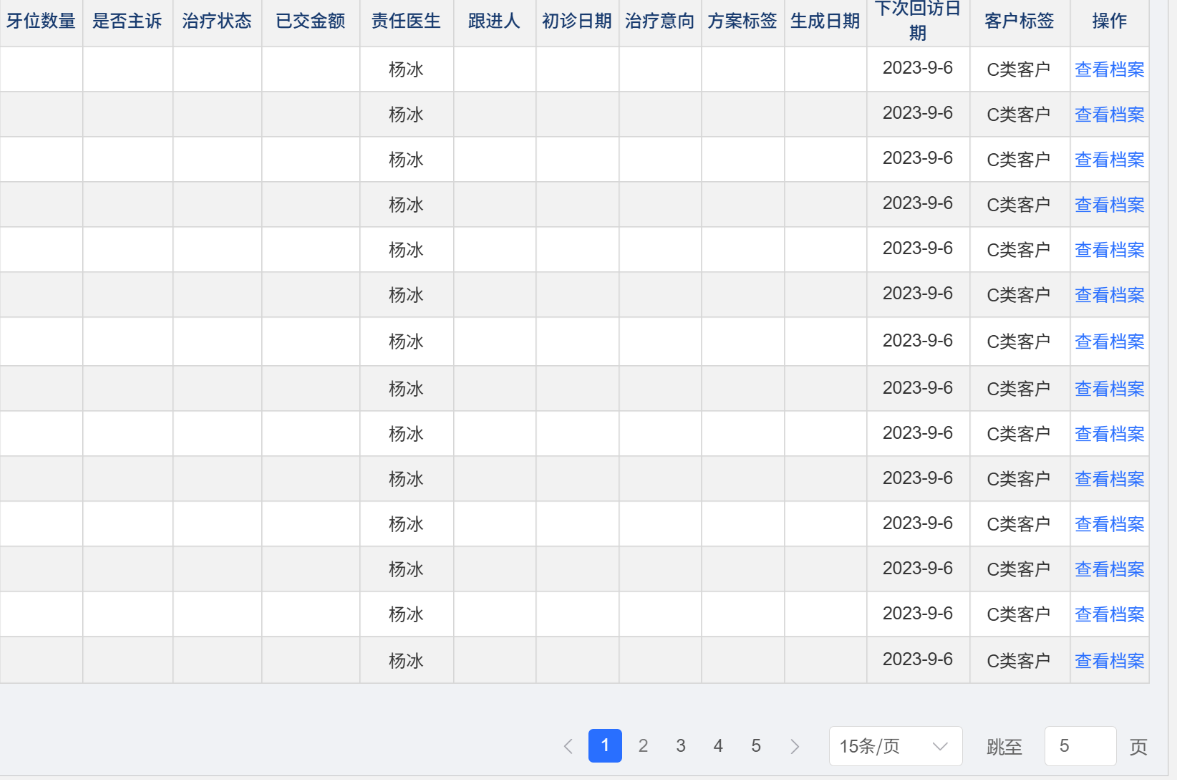Switch to page 4 in pagination

coord(718,746)
